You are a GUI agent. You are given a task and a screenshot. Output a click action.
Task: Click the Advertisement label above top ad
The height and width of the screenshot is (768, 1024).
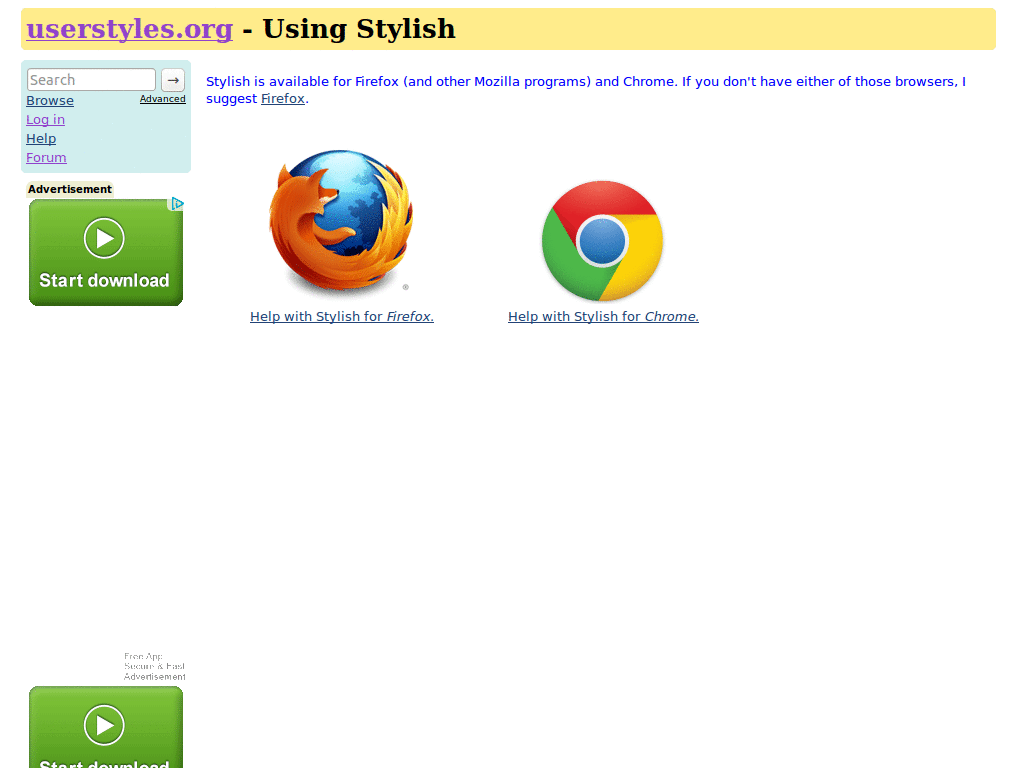click(70, 189)
